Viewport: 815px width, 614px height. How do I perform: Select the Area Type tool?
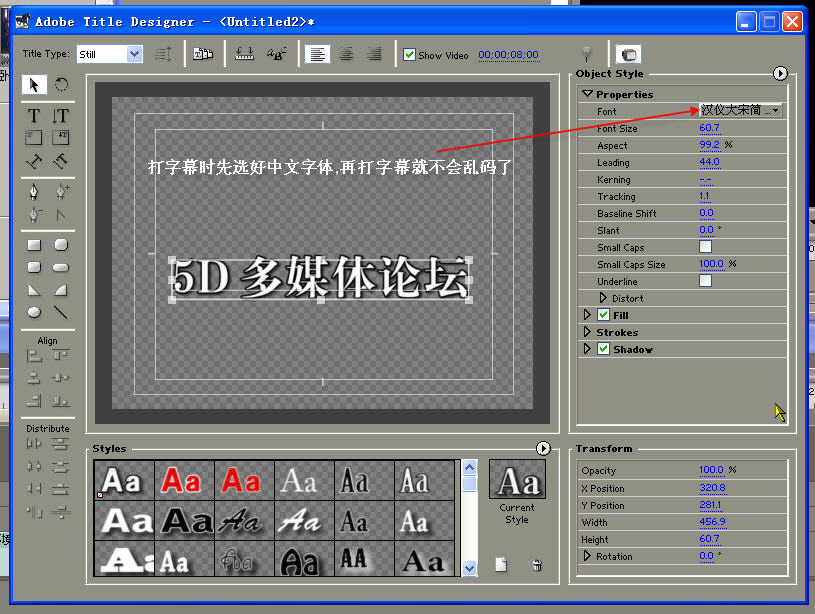coord(34,138)
